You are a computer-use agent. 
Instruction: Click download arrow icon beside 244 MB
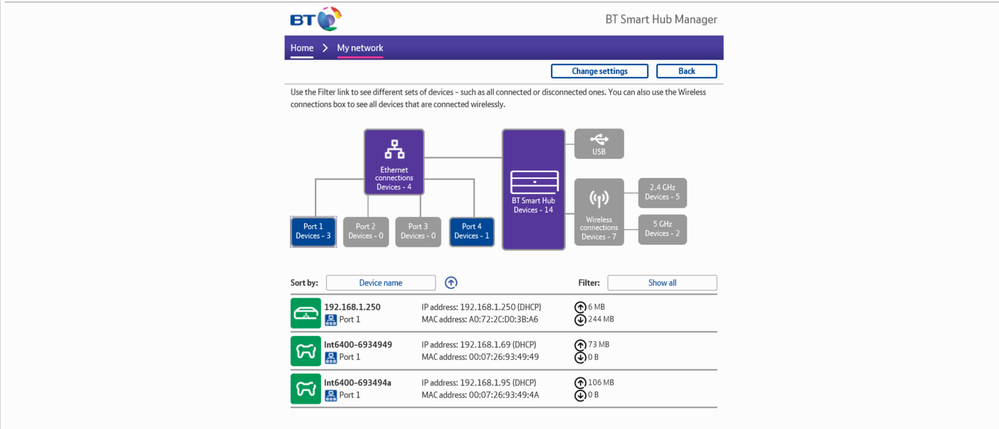click(580, 319)
